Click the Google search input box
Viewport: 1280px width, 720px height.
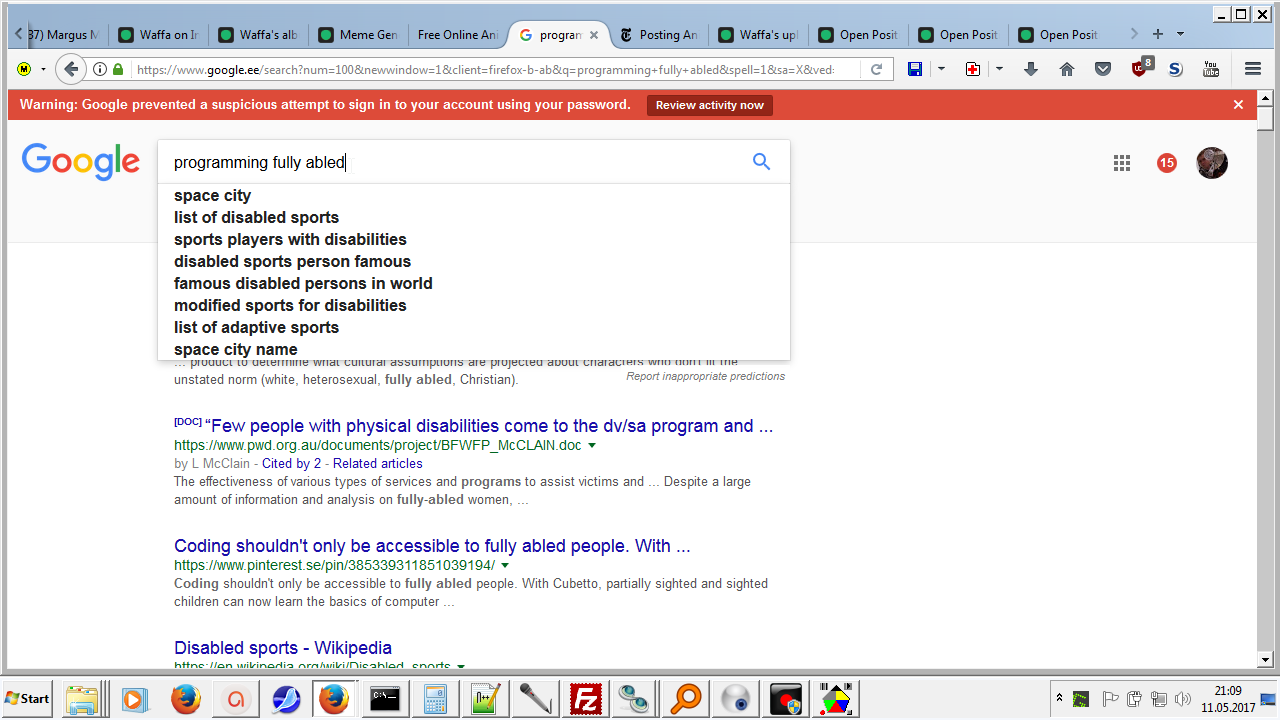[x=455, y=162]
